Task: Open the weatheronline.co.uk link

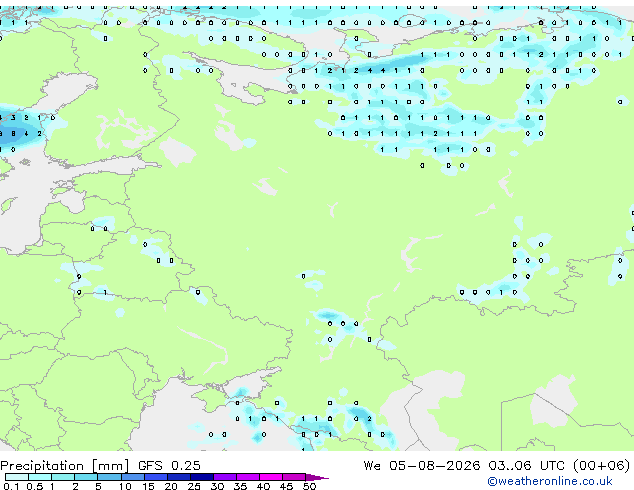Action: point(550,481)
